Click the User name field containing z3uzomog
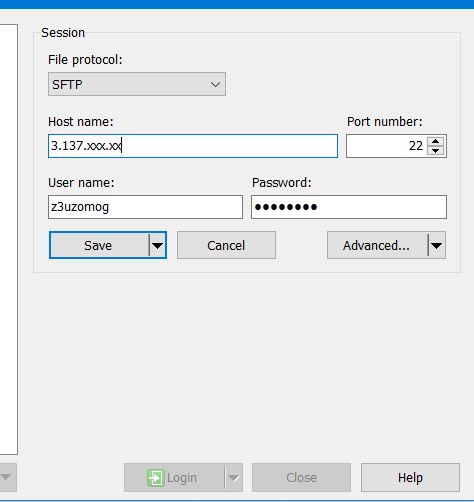474x502 pixels. [x=145, y=207]
